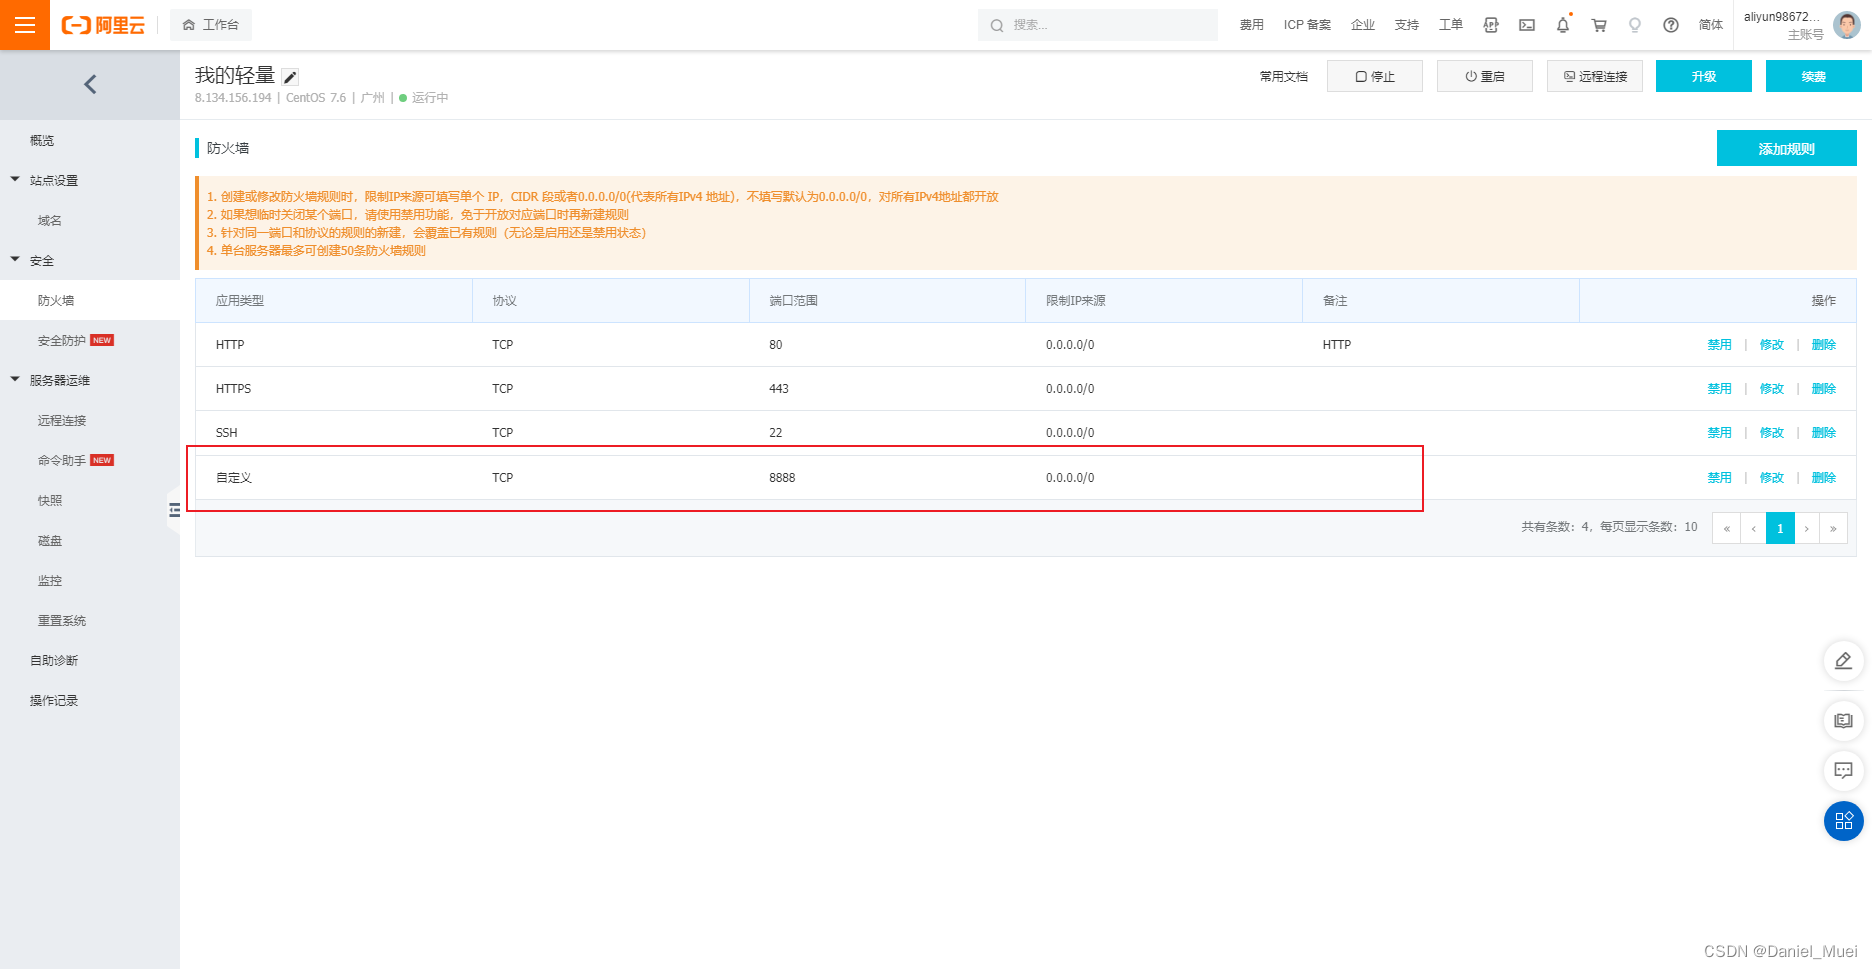This screenshot has width=1872, height=969.
Task: Collapse sidebar with the handle icon
Action: pyautogui.click(x=174, y=510)
